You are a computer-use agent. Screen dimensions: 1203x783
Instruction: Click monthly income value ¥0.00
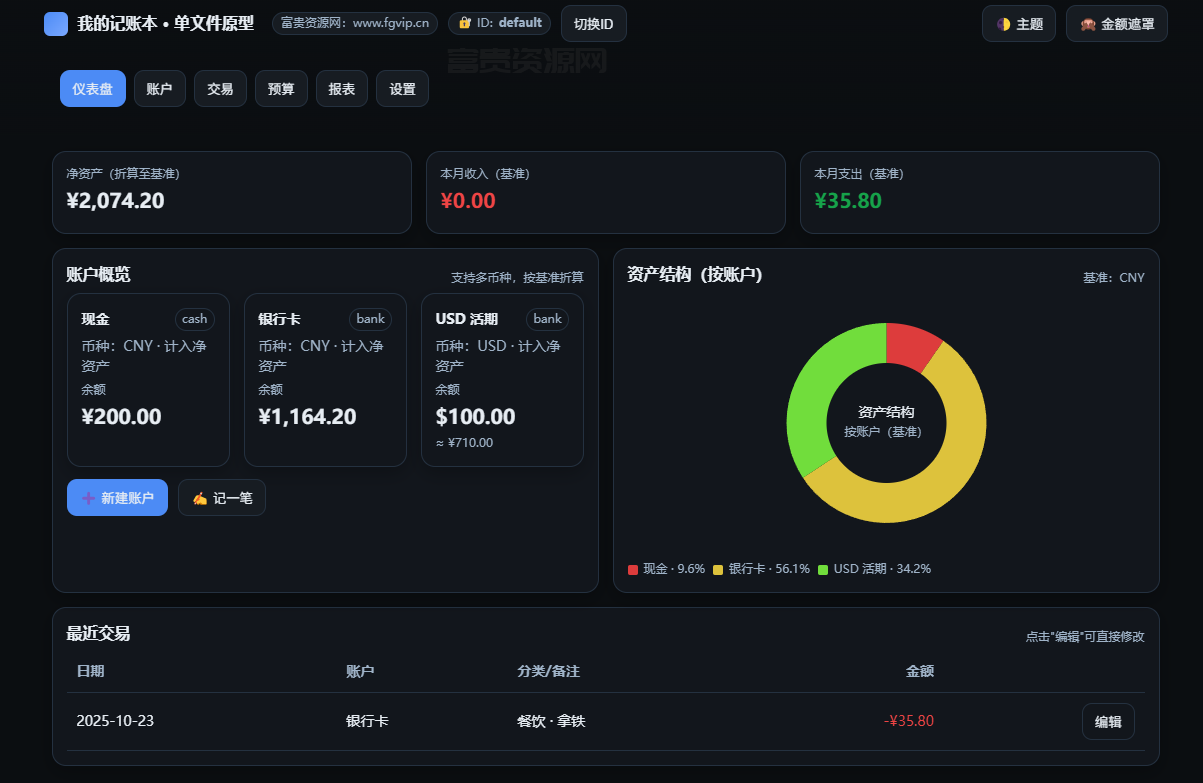coord(468,201)
